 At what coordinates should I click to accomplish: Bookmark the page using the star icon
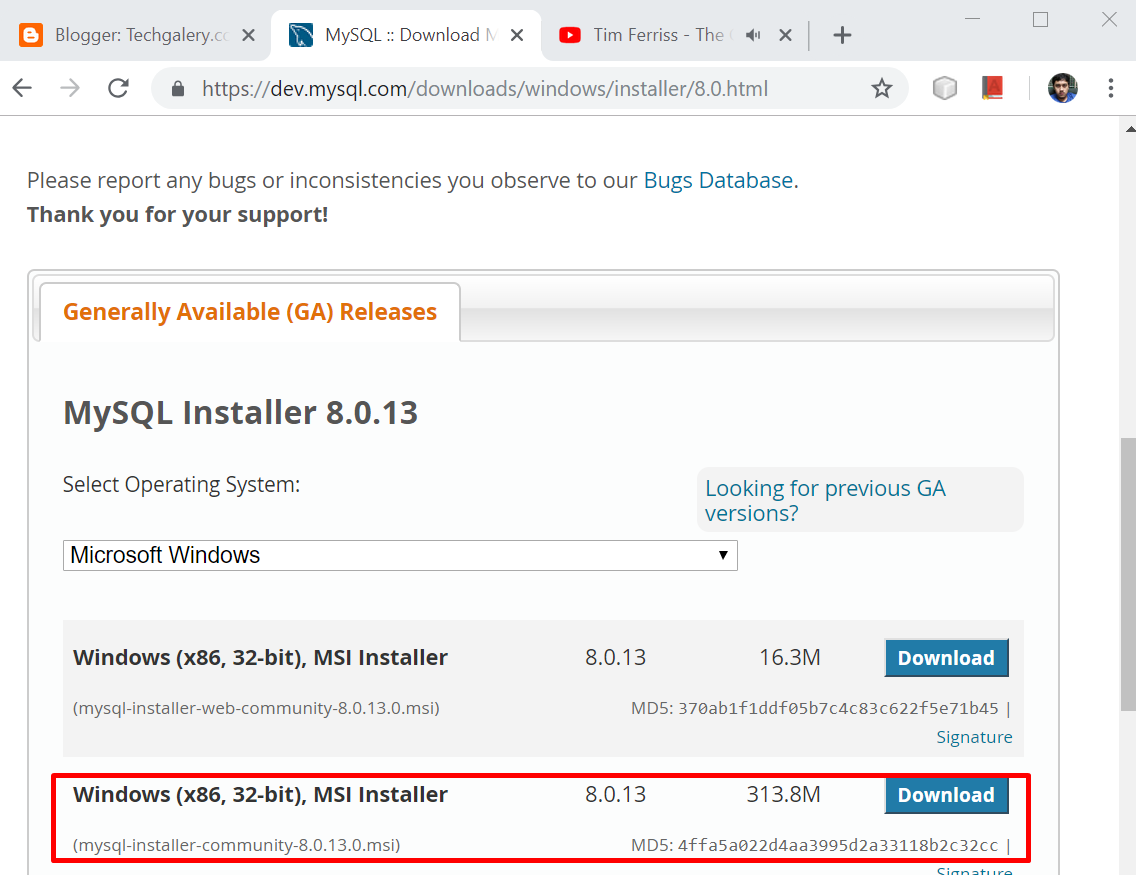(x=881, y=88)
